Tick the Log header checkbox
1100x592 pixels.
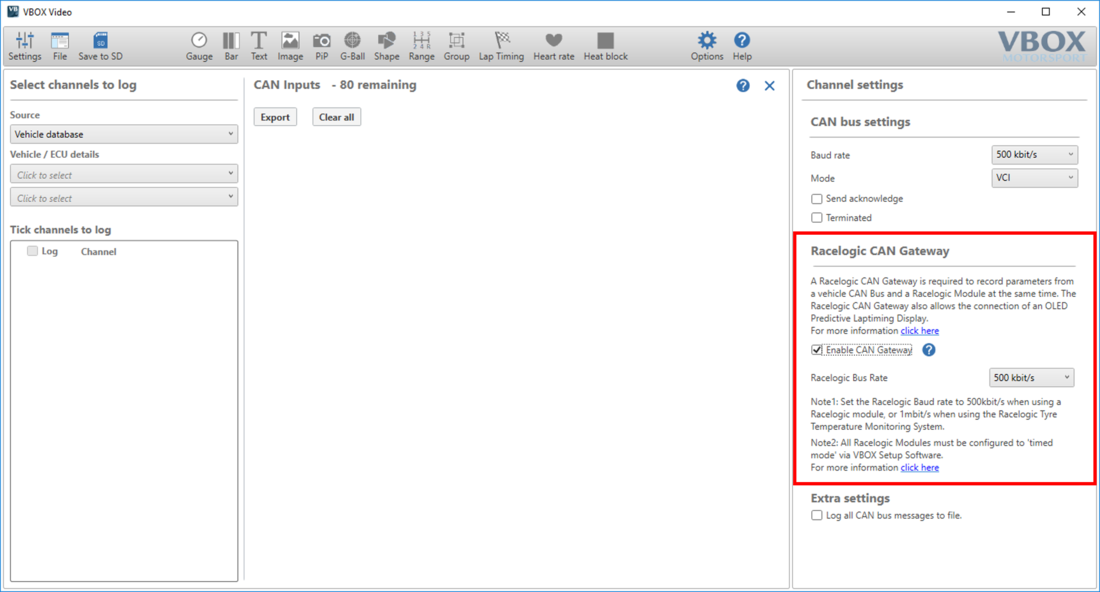coord(32,251)
